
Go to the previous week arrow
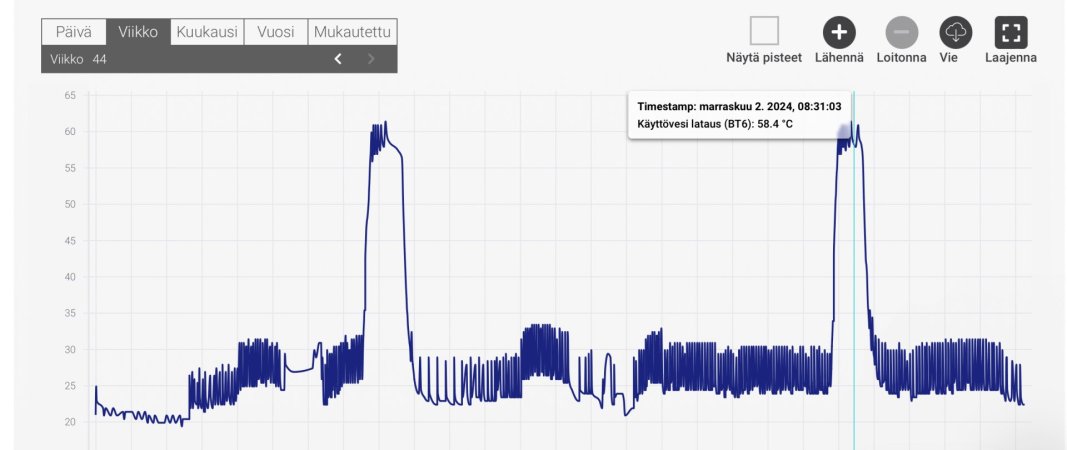point(338,59)
